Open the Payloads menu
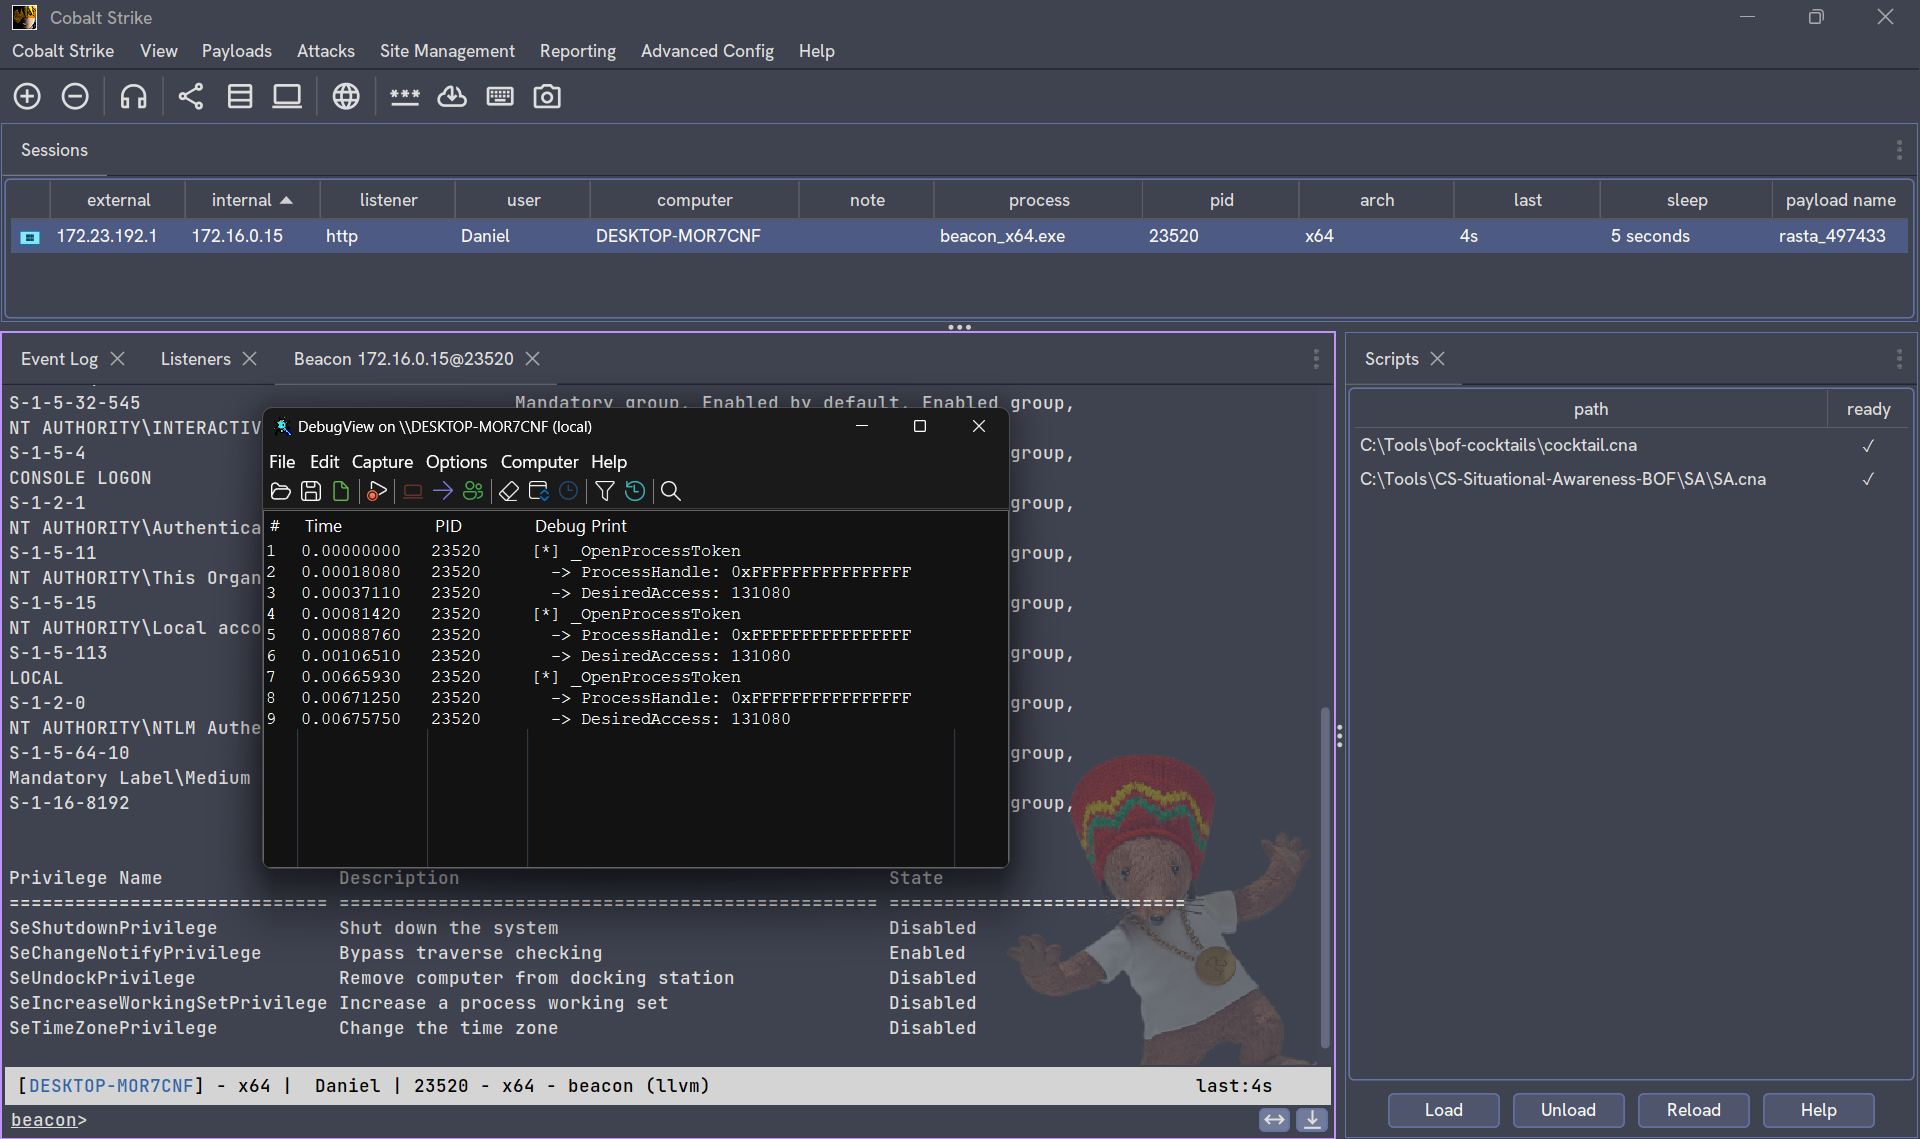 coord(237,51)
